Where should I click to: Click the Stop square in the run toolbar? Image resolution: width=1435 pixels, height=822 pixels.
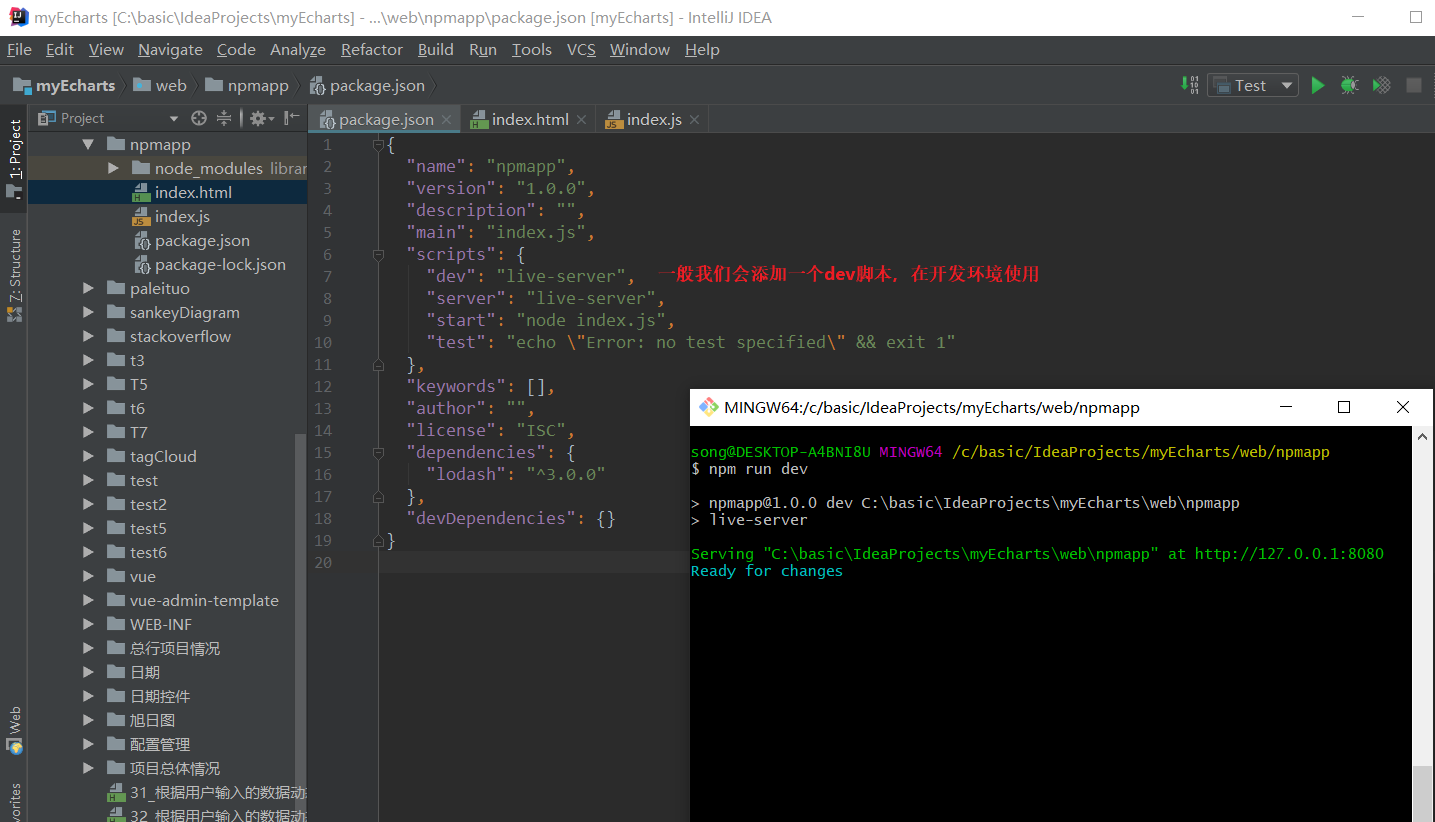point(1414,86)
